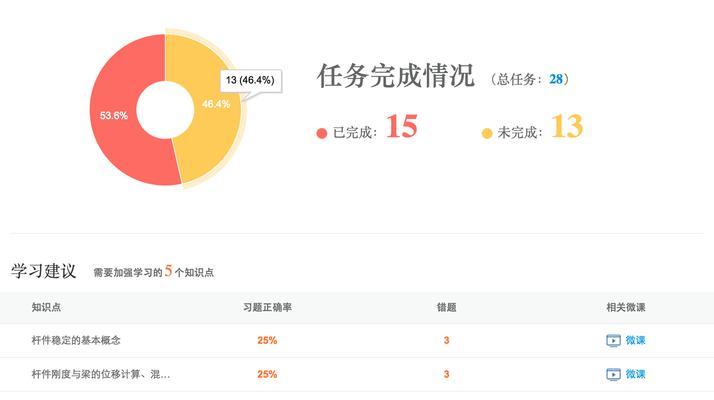Screen dimensions: 714x400
Task: Sort by 习题正确率 column header
Action: click(267, 307)
